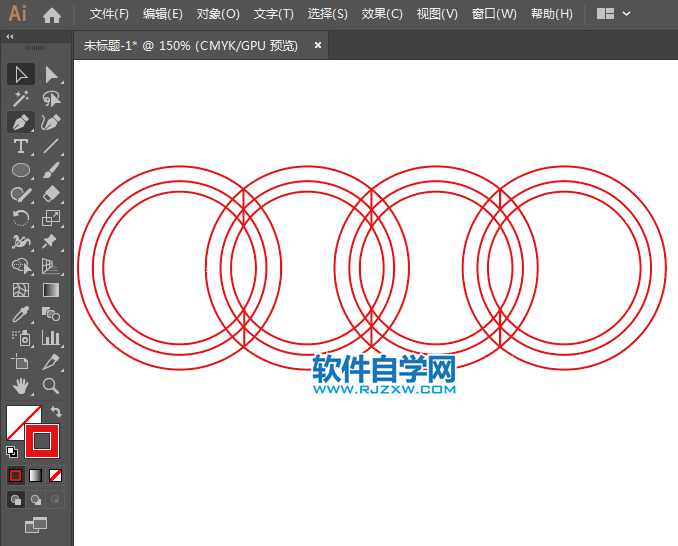Expand arrange documents dropdown arrow
678x546 pixels.
(x=627, y=14)
